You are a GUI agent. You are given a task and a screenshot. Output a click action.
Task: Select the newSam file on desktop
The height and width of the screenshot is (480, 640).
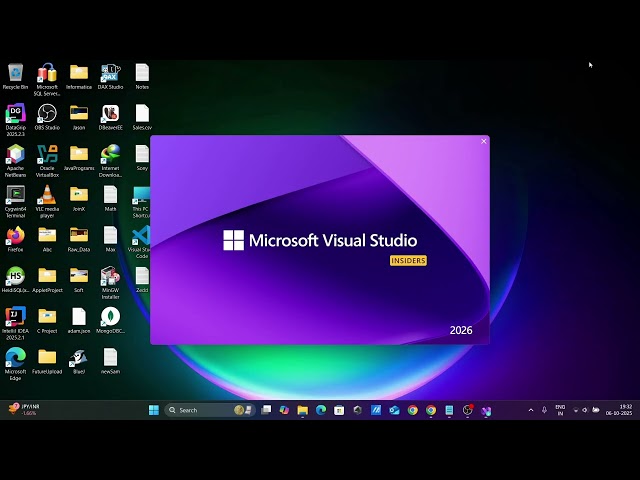coord(110,361)
